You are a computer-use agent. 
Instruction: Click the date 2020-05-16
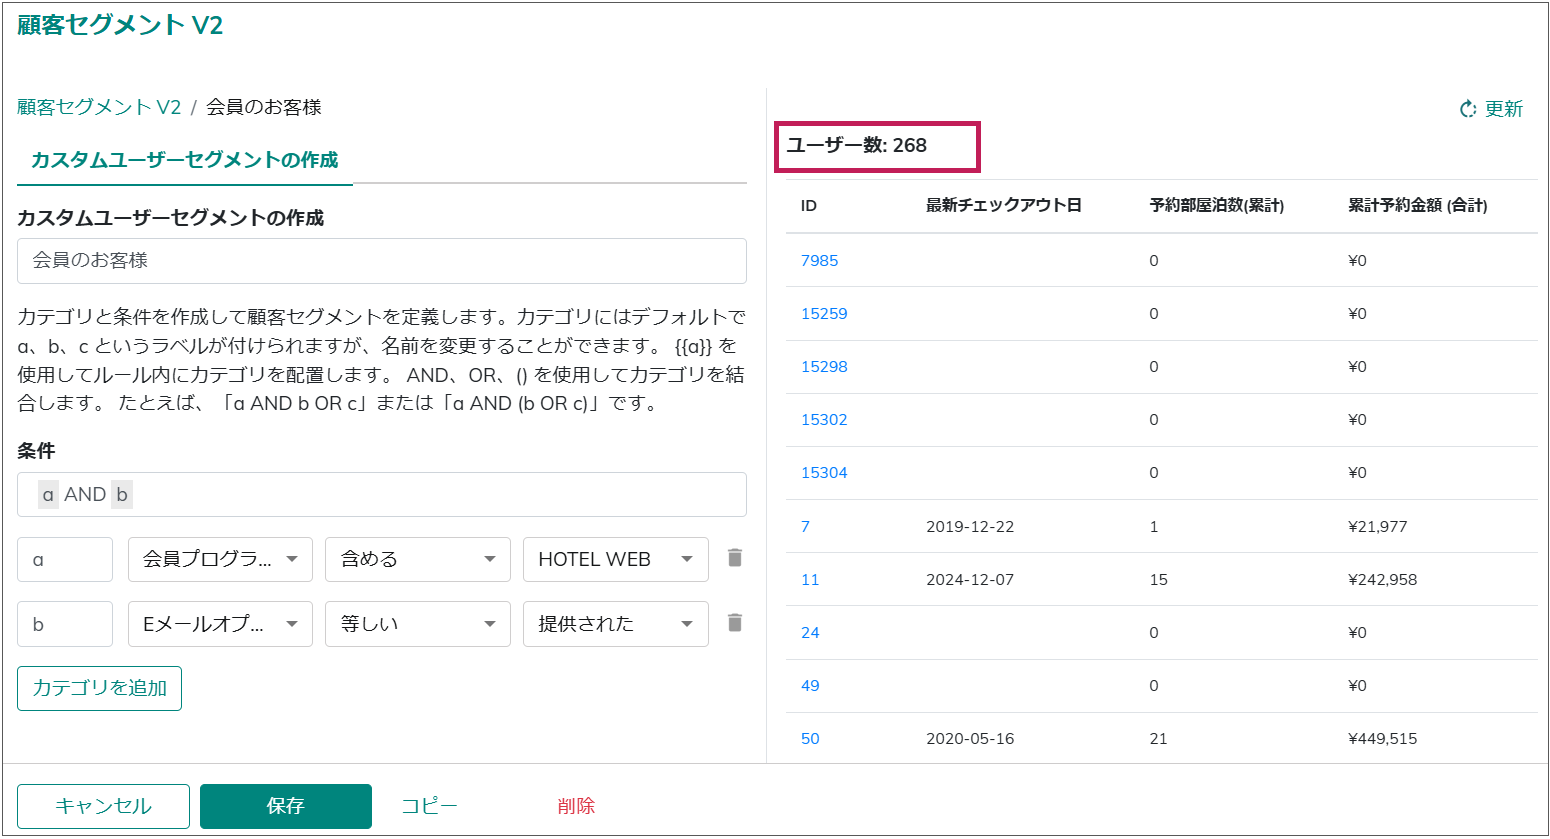[x=970, y=738]
